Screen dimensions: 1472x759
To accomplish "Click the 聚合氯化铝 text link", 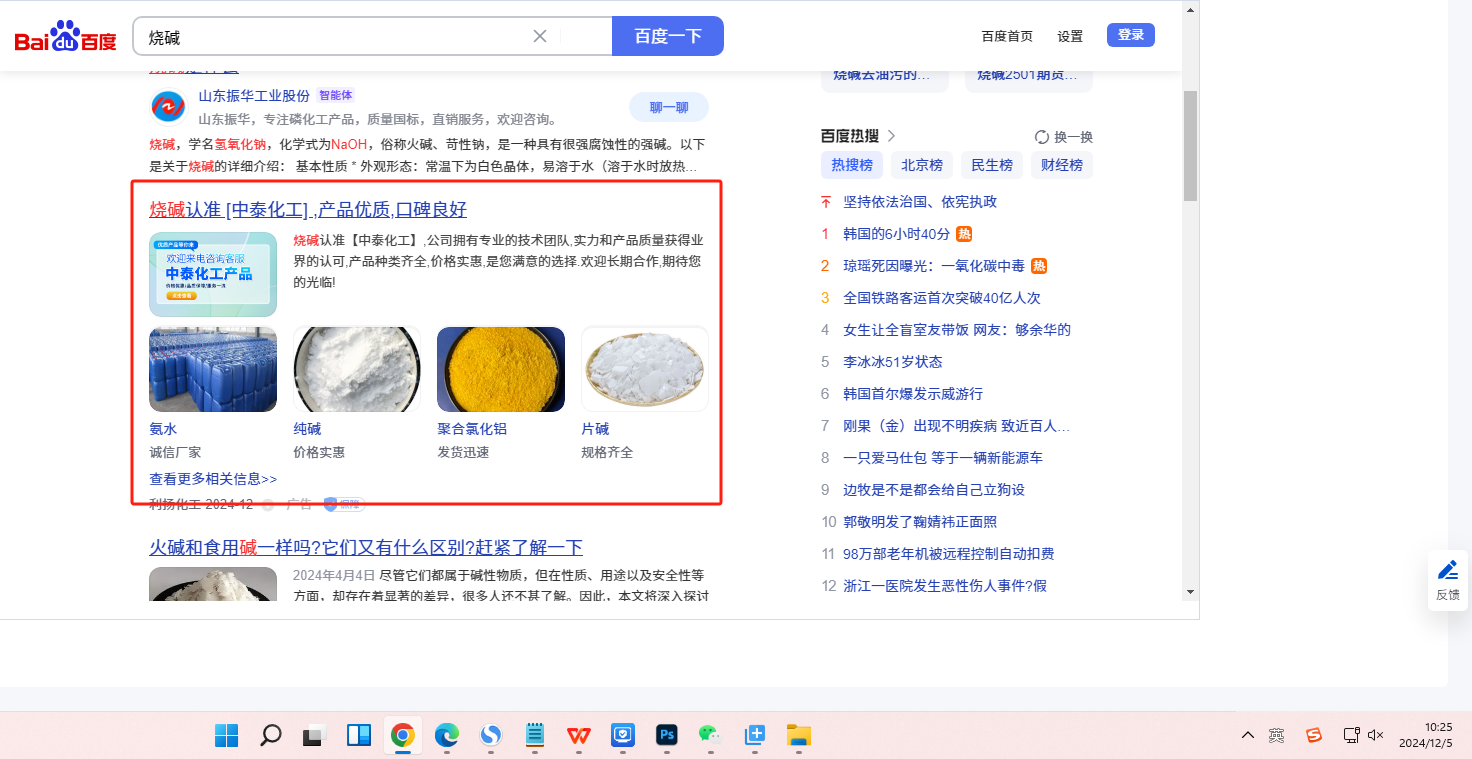I will [x=472, y=429].
